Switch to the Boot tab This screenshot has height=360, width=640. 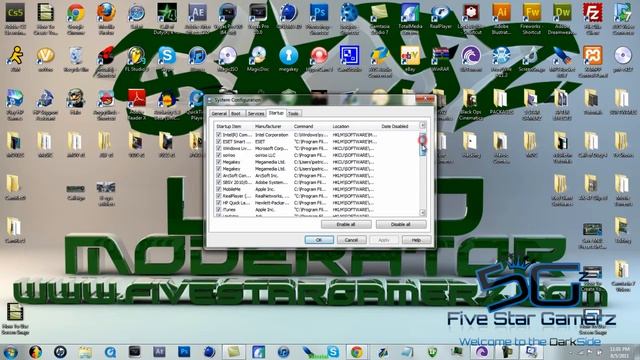(236, 113)
